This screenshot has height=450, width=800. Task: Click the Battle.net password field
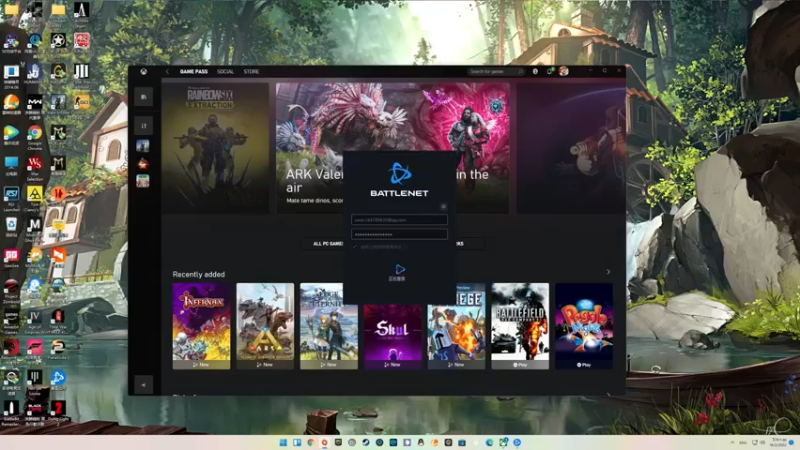(399, 234)
